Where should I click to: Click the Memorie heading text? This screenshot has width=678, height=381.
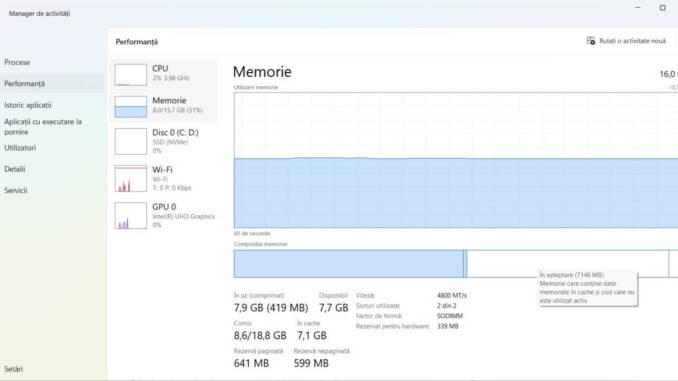(262, 72)
